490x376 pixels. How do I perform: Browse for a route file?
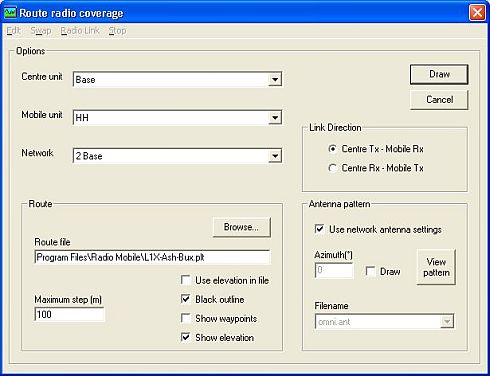click(241, 227)
